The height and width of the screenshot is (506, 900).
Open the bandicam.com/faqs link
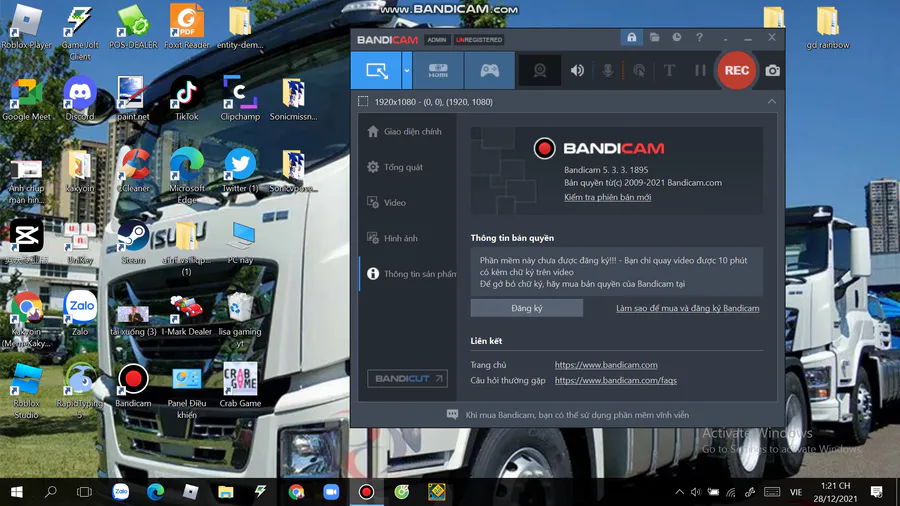(x=615, y=380)
